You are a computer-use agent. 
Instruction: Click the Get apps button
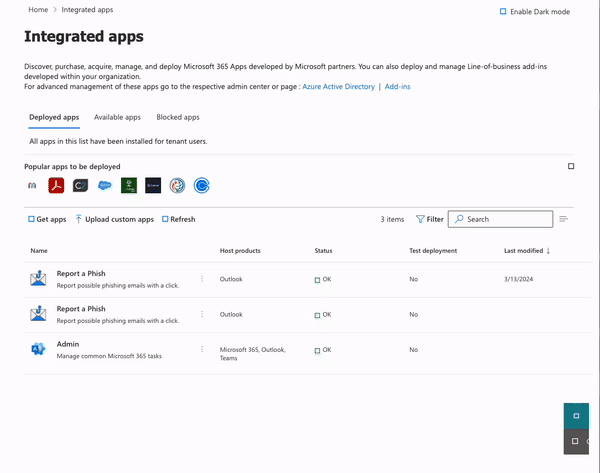pyautogui.click(x=47, y=219)
